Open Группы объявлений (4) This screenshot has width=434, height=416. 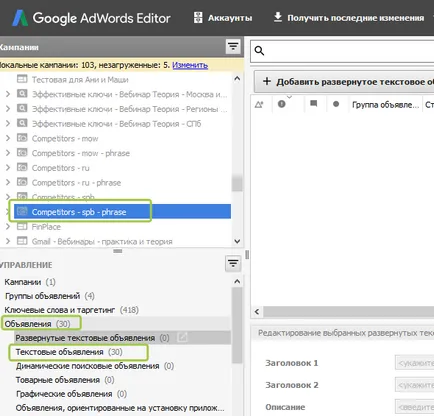[x=50, y=296]
